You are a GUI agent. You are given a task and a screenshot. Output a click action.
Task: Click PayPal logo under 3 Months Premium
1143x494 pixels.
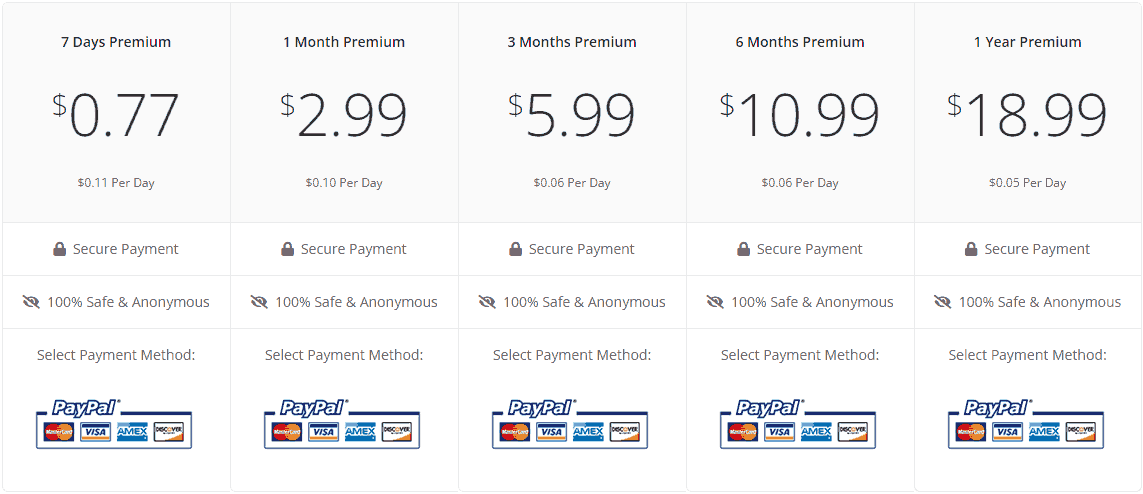pyautogui.click(x=542, y=407)
